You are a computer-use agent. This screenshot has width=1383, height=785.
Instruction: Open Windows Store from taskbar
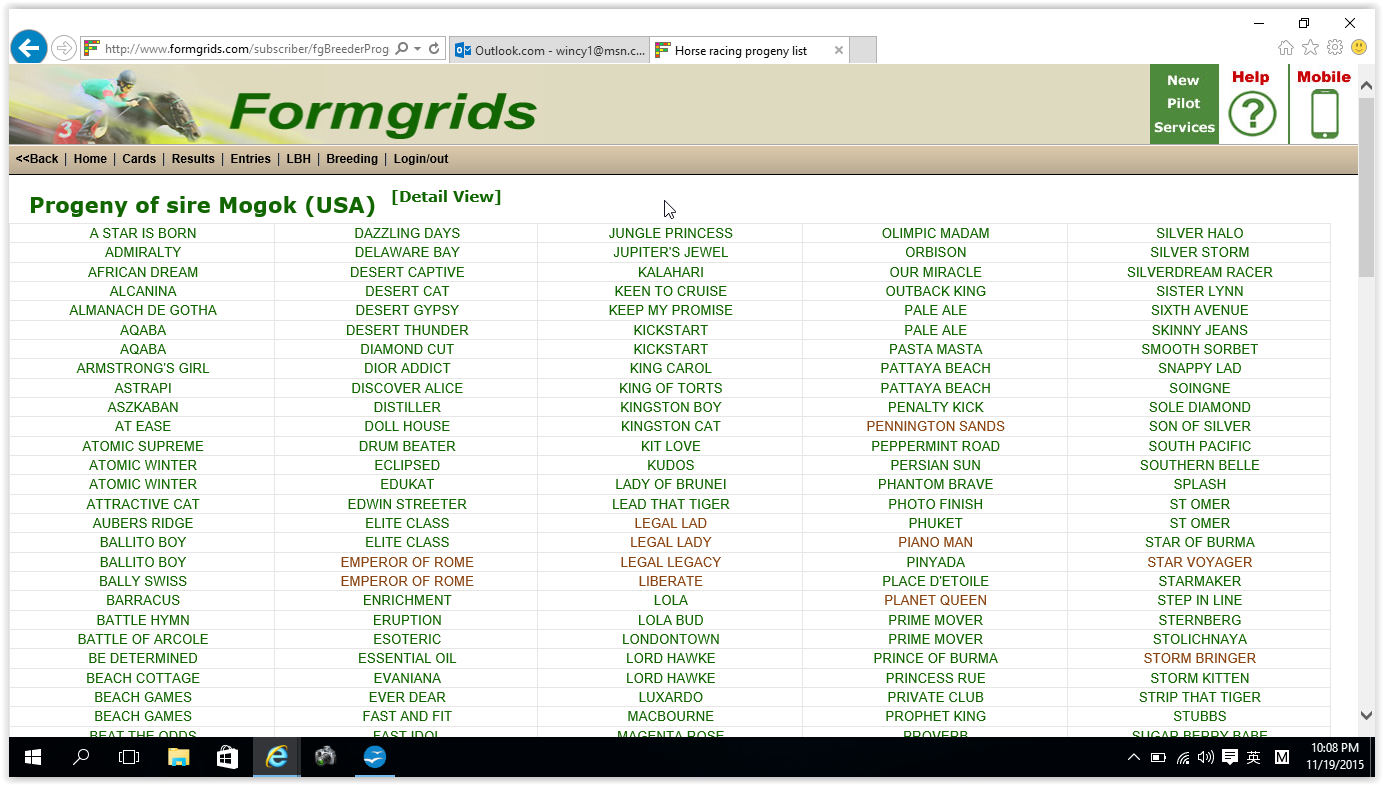227,758
